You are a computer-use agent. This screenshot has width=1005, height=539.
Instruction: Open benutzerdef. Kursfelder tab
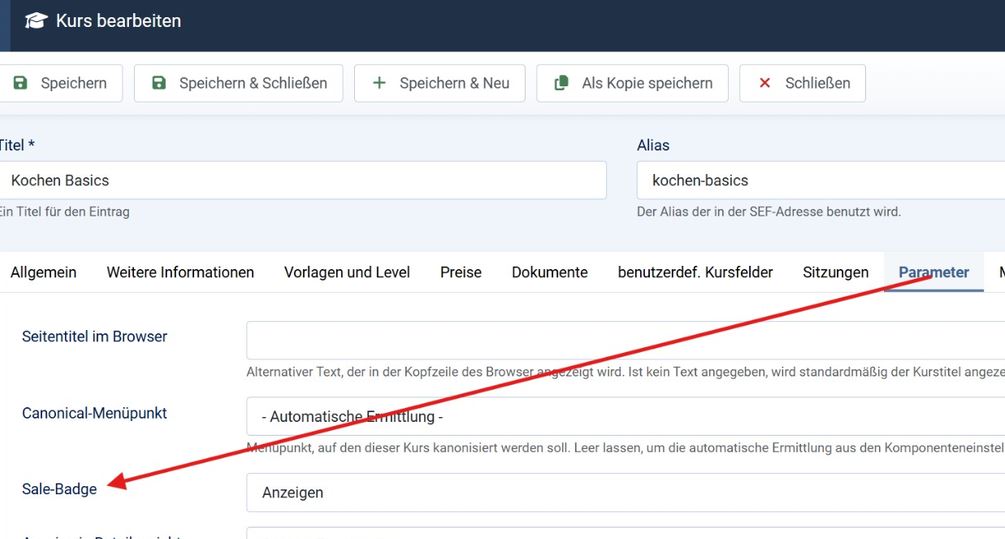pyautogui.click(x=695, y=272)
